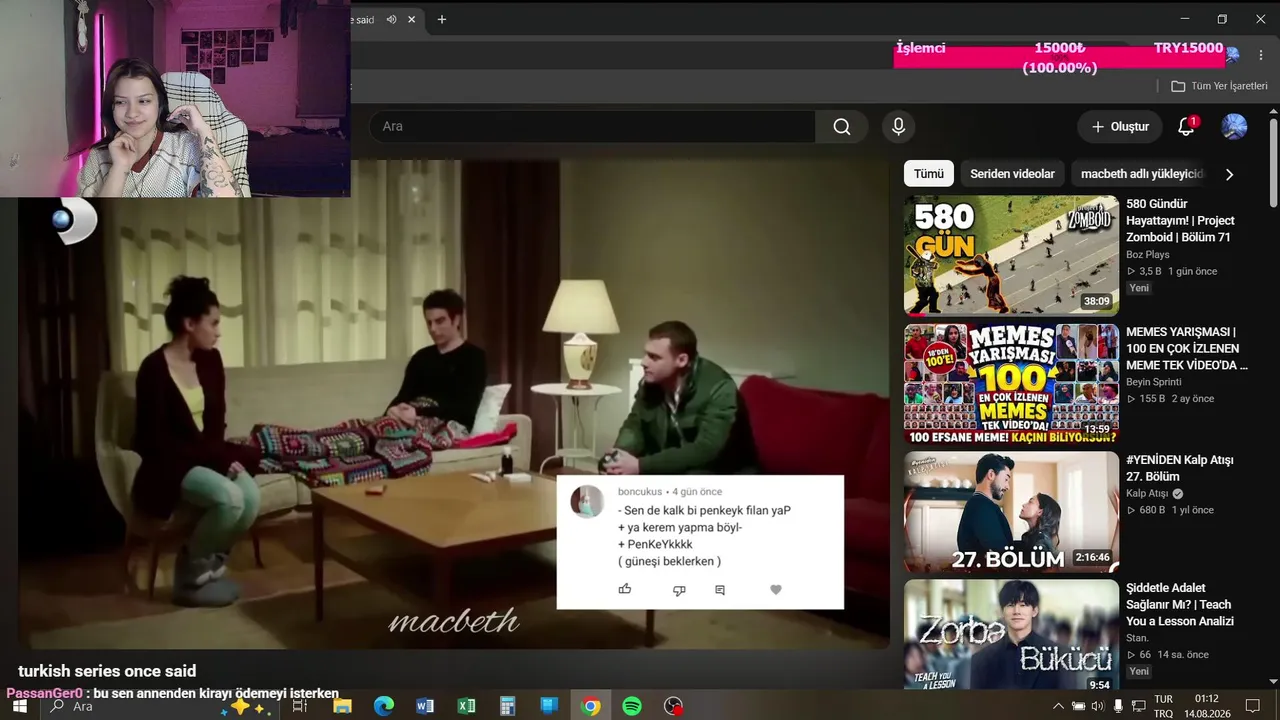Visit the 'Beyin Sprinti' channel link
Viewport: 1280px width, 720px height.
[1154, 382]
